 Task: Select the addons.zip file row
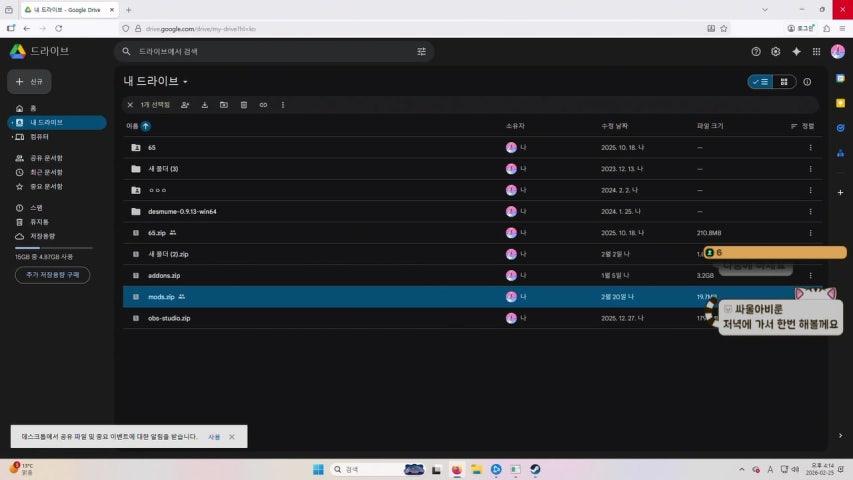coord(472,275)
